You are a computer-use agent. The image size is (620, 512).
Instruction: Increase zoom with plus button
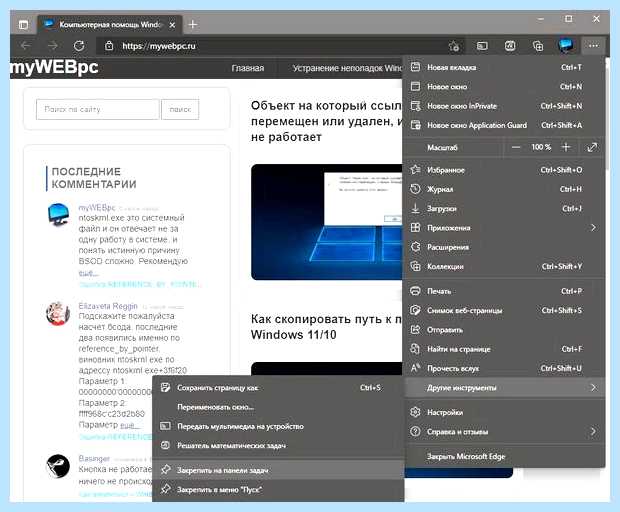click(566, 147)
